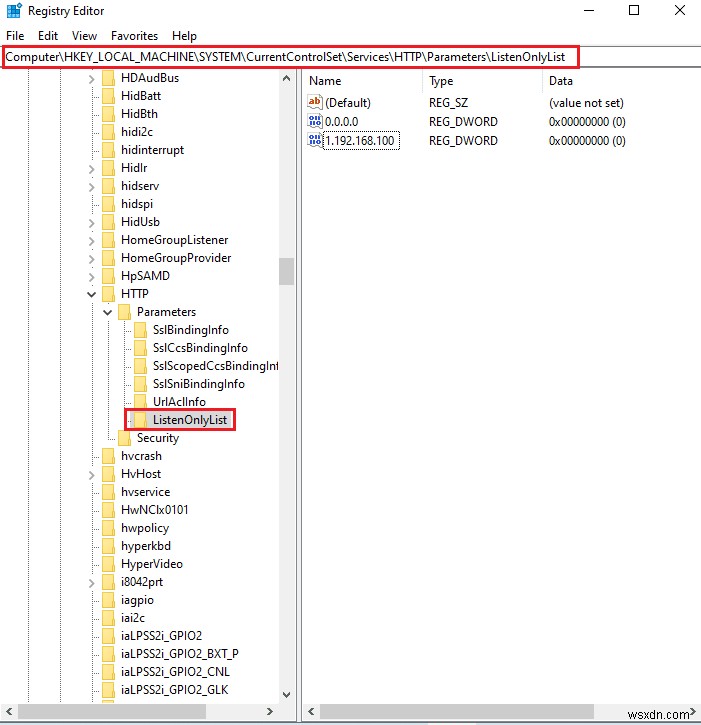Click the Parameters folder icon

click(125, 312)
